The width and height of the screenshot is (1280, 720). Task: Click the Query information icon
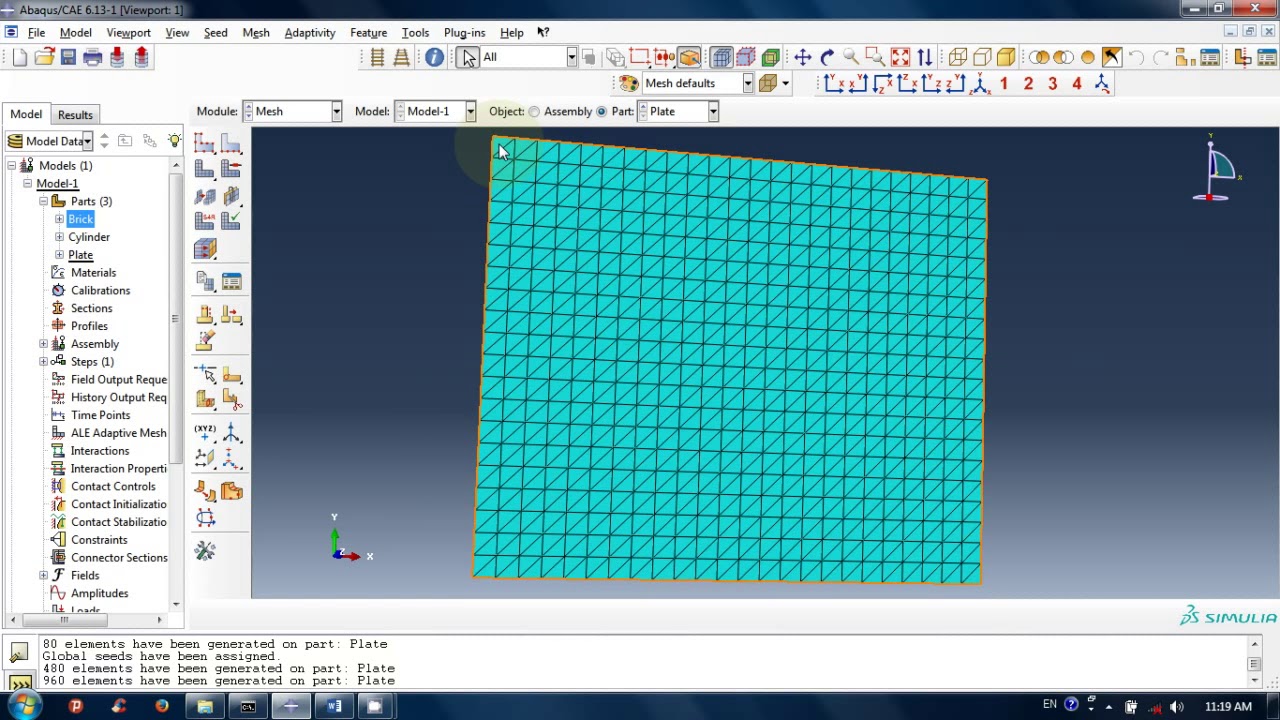(x=434, y=57)
